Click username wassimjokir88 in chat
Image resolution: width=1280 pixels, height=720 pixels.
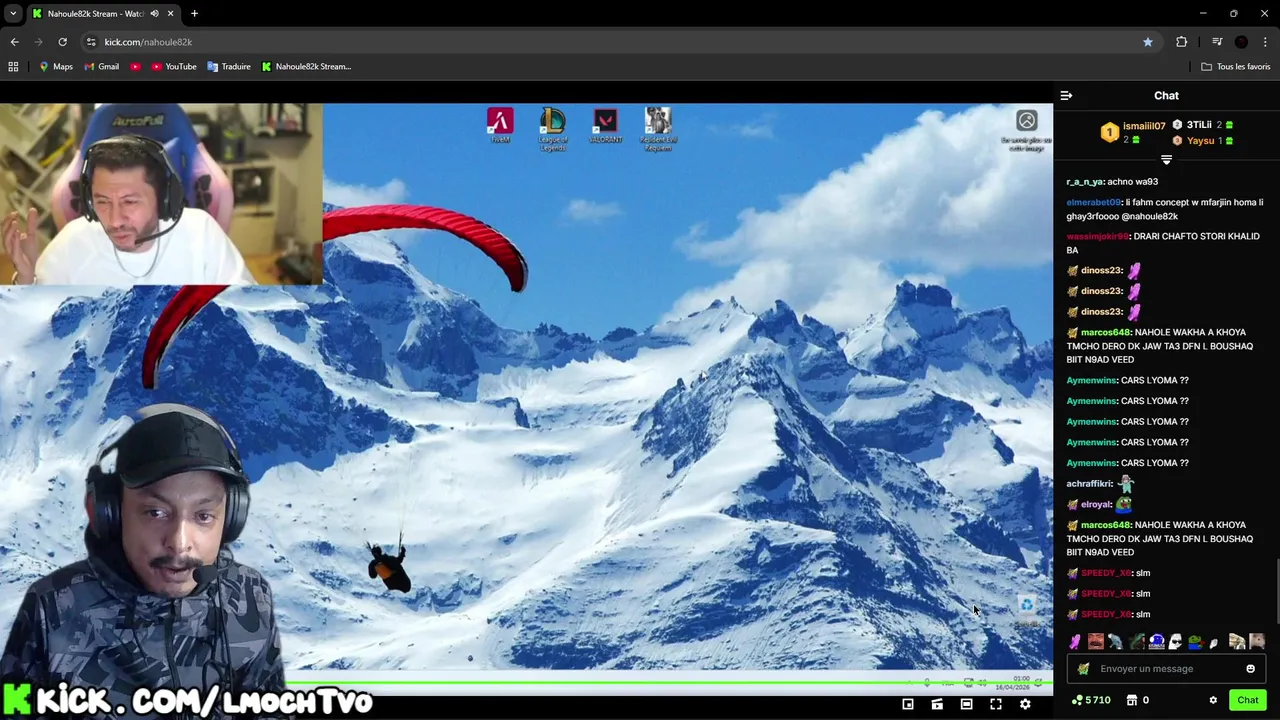[1097, 237]
